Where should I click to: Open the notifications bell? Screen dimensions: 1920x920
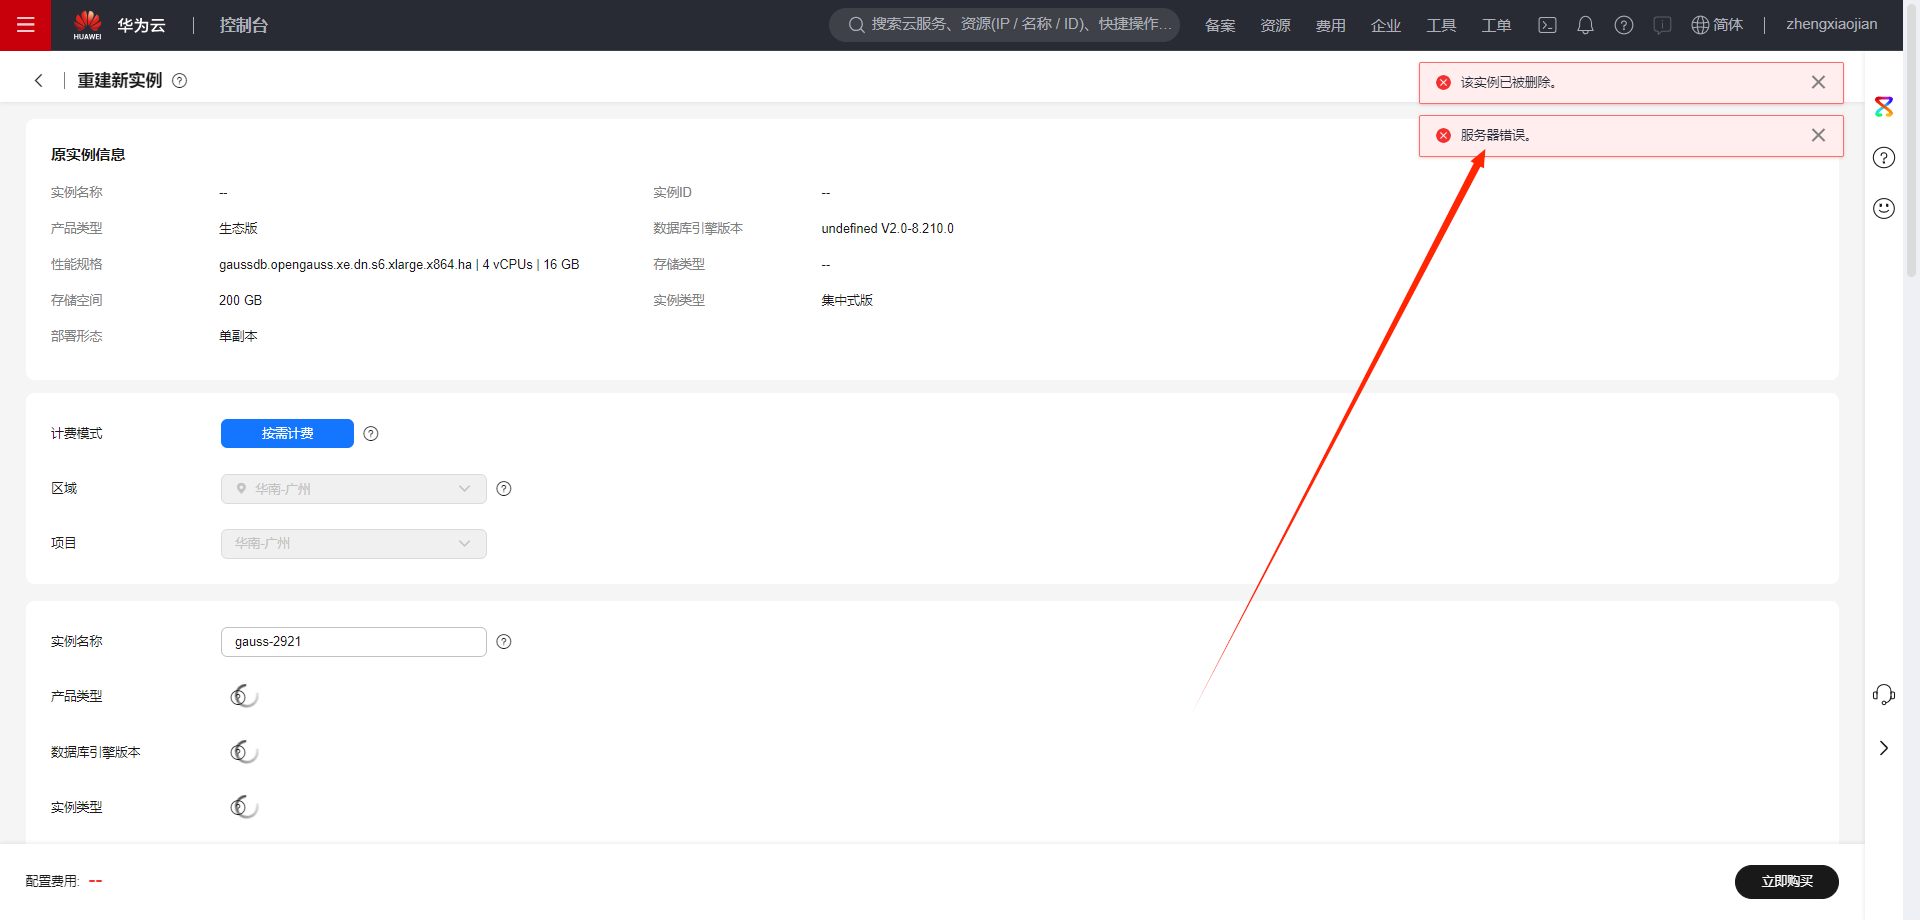click(1585, 25)
